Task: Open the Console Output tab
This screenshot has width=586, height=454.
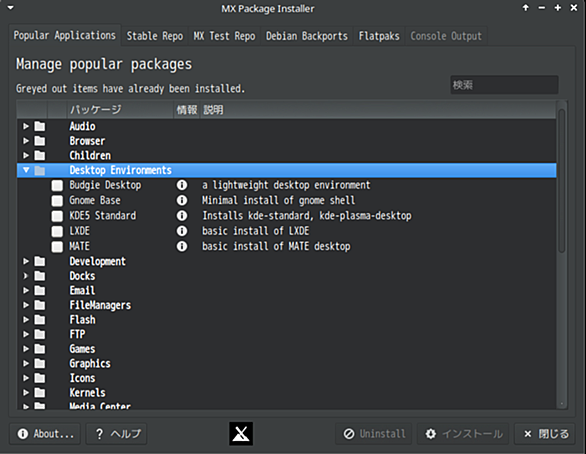Action: [446, 36]
